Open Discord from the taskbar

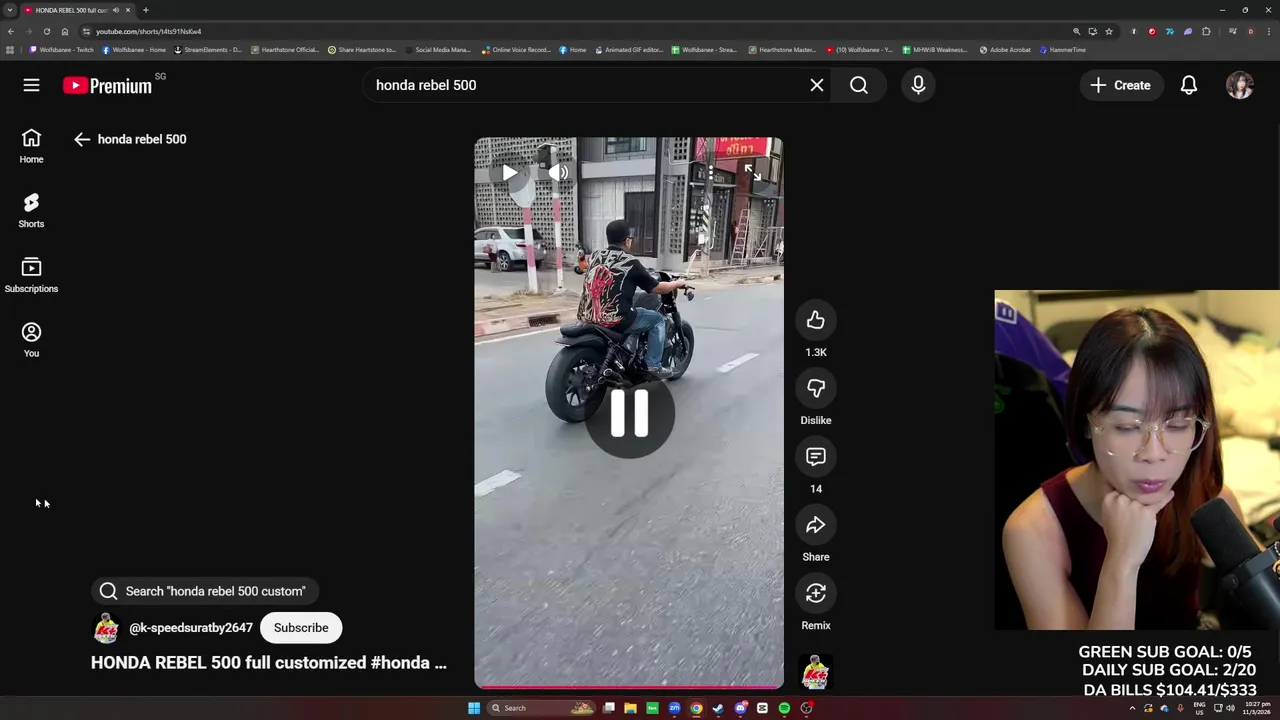[740, 708]
